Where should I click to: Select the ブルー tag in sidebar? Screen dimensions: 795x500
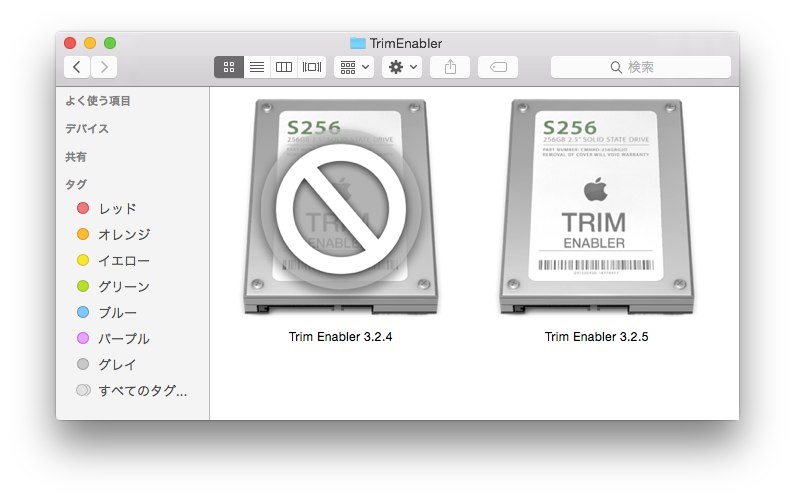tap(117, 312)
